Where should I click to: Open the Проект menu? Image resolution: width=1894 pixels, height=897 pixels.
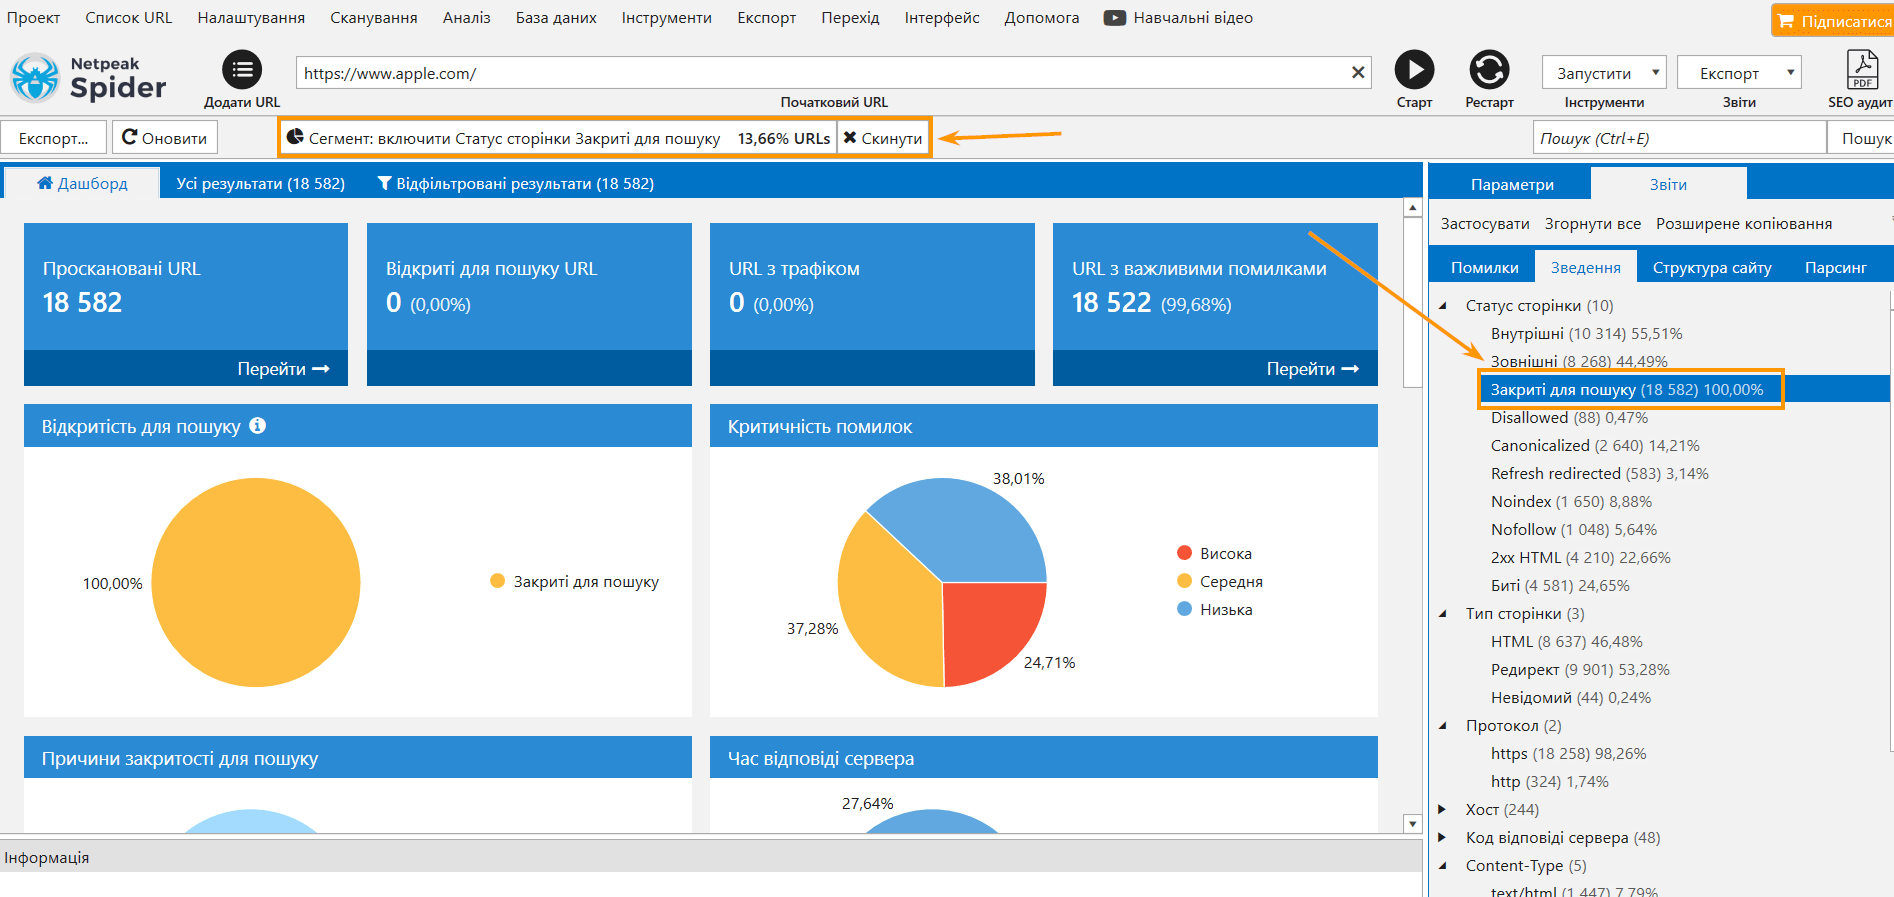[33, 18]
